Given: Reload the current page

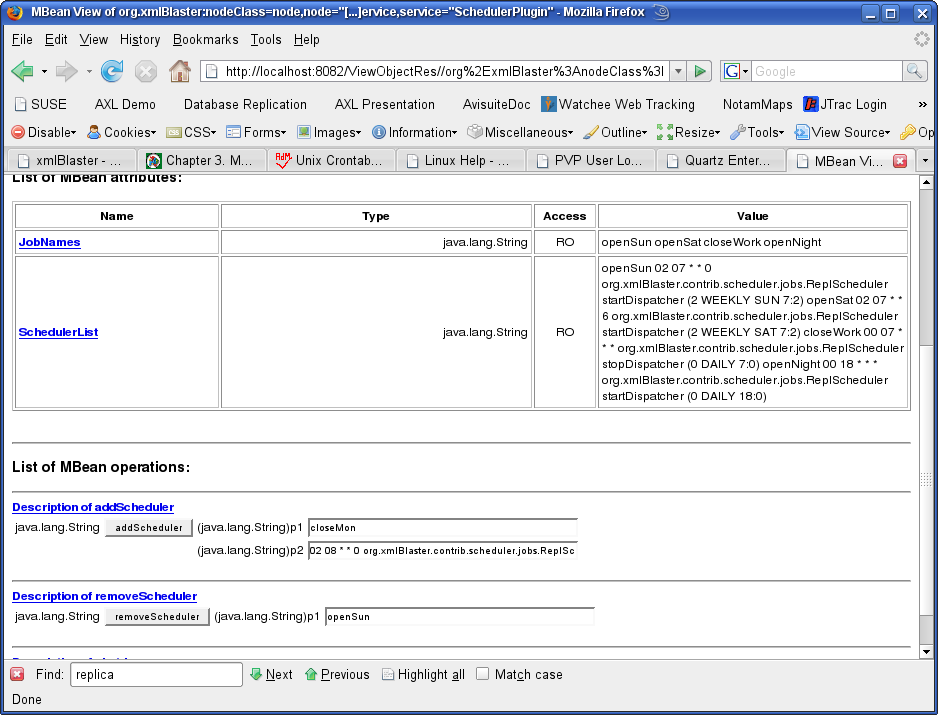Looking at the screenshot, I should (112, 71).
